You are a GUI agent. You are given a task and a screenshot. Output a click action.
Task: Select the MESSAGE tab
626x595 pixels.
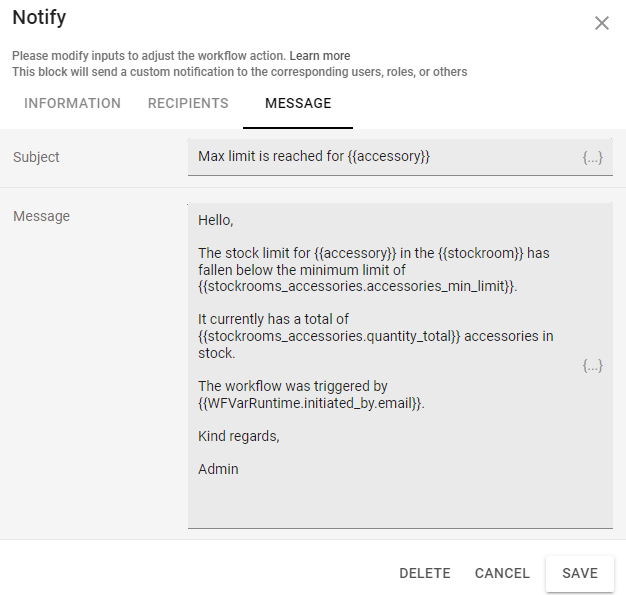(298, 104)
